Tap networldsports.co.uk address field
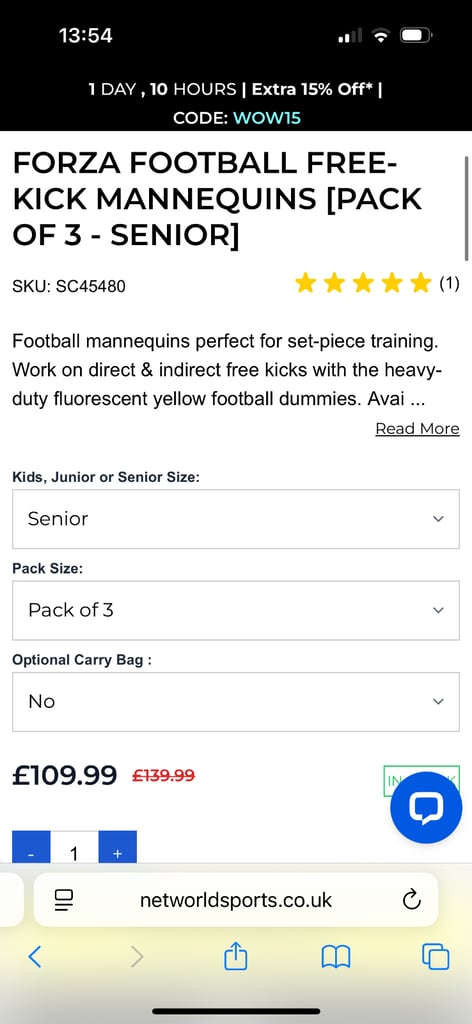Image resolution: width=472 pixels, height=1024 pixels. coord(236,901)
